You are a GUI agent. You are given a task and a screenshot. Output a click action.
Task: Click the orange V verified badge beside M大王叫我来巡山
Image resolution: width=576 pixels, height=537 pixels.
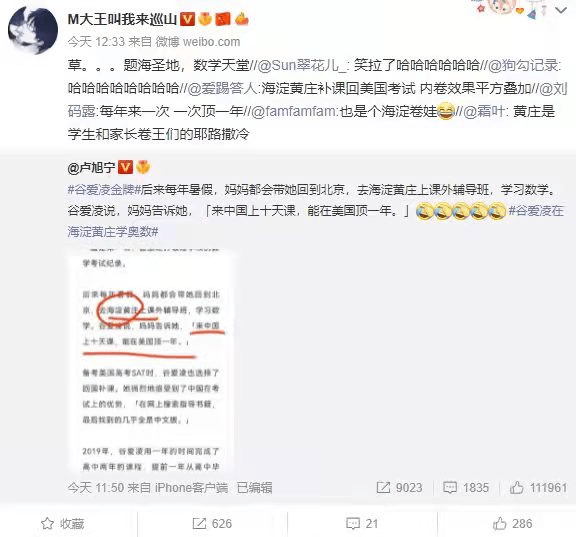tap(187, 19)
